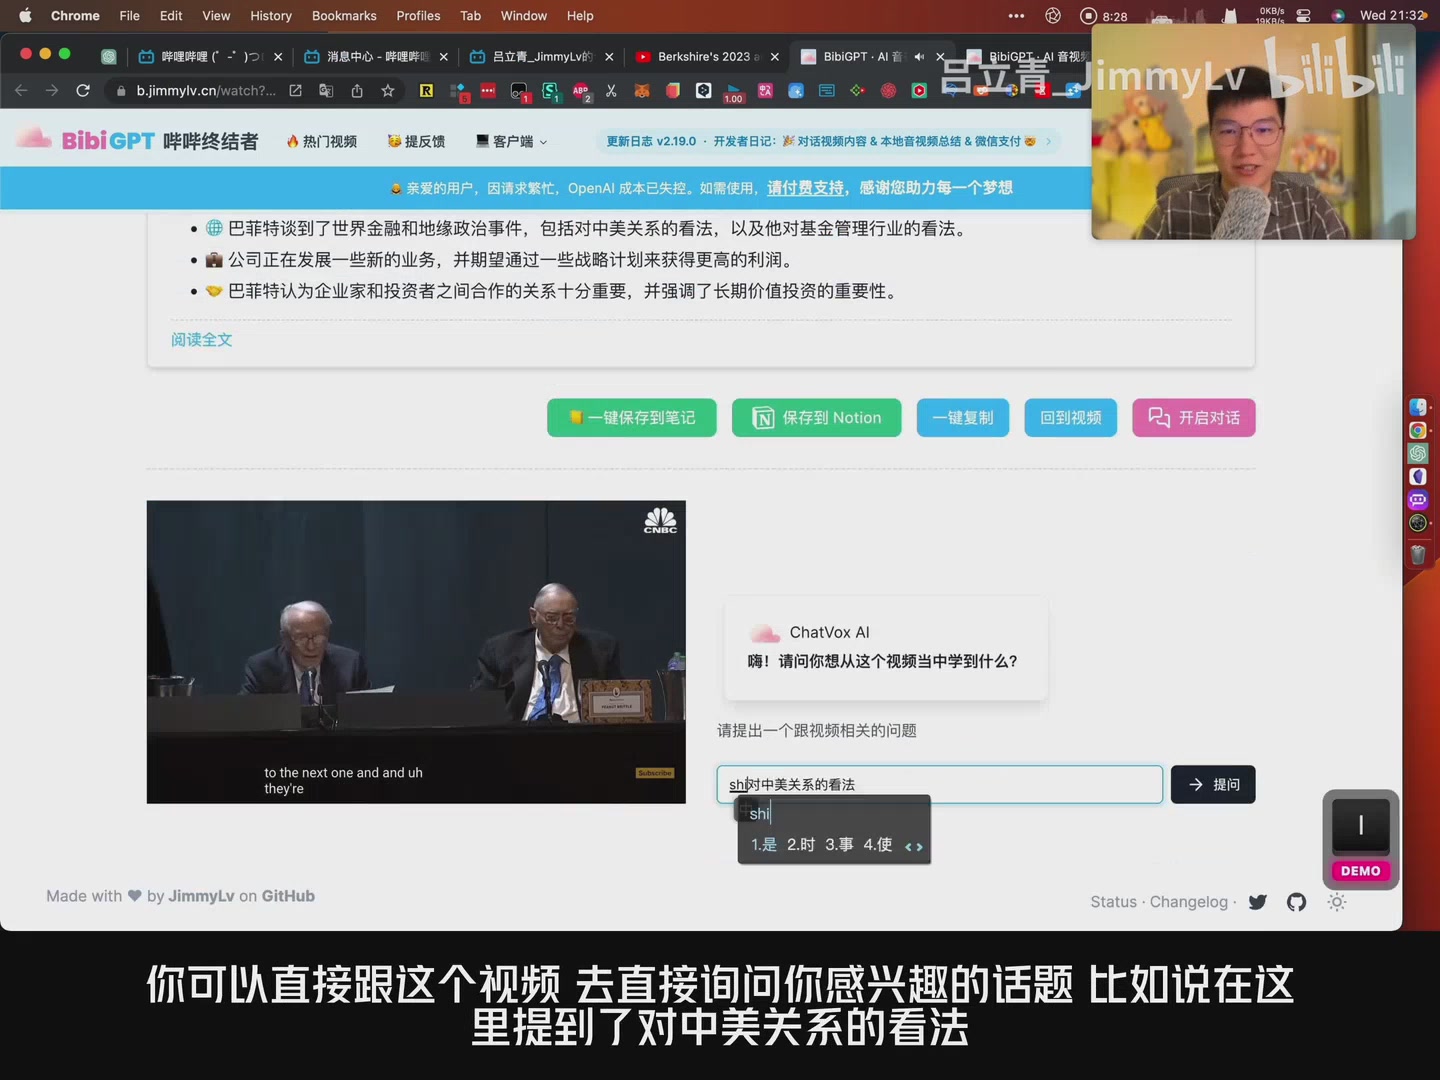Click the 保存到 Notion button

pos(816,418)
